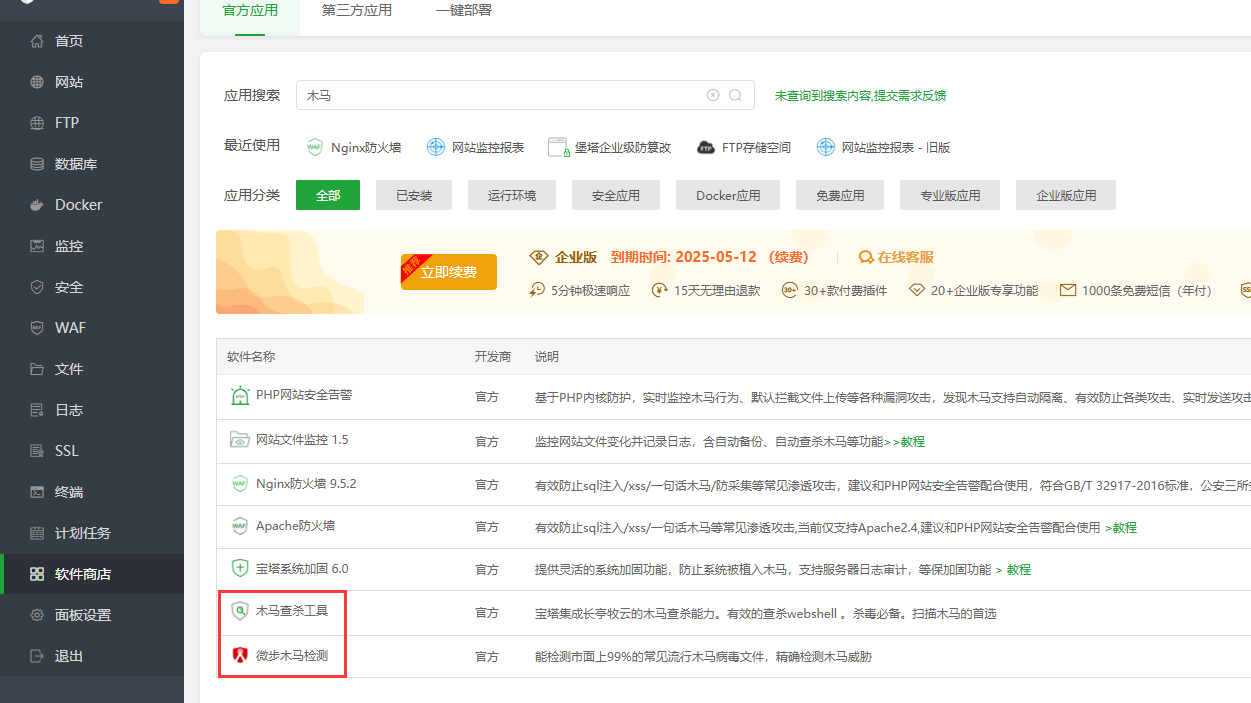
Task: Click the 日志 log icon in the sidebar
Action: click(x=37, y=410)
